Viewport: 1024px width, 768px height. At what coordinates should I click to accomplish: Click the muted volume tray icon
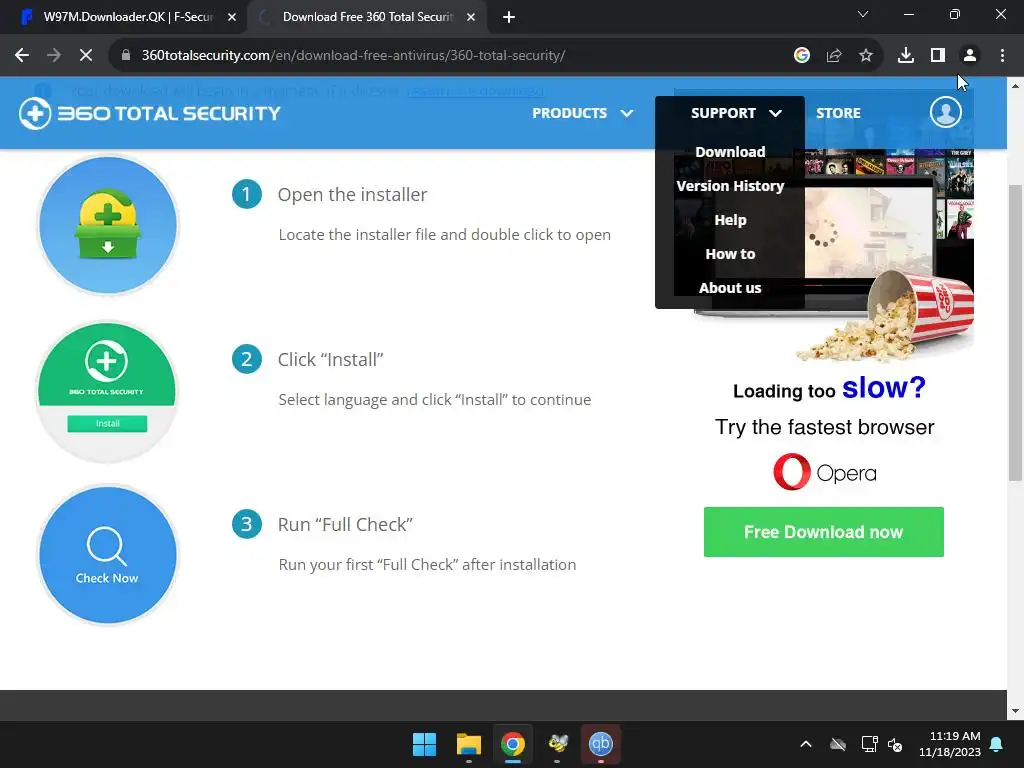(895, 744)
